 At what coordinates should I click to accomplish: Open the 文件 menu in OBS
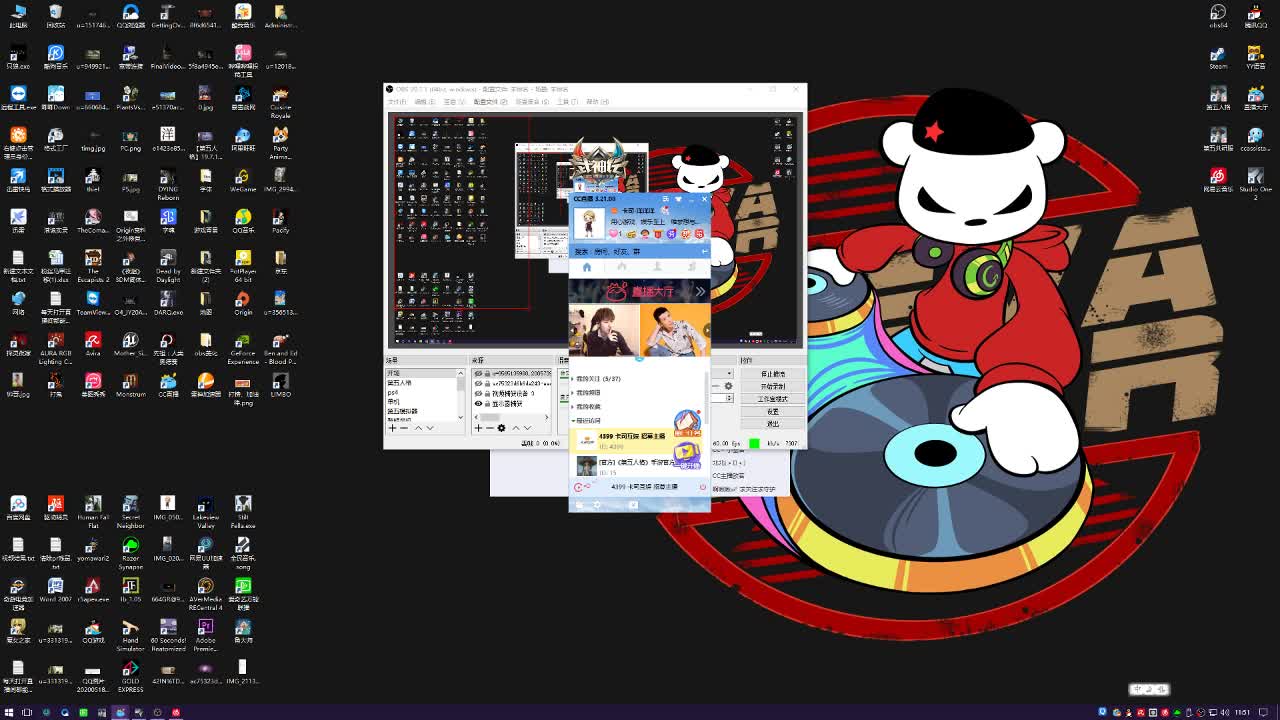click(x=397, y=102)
